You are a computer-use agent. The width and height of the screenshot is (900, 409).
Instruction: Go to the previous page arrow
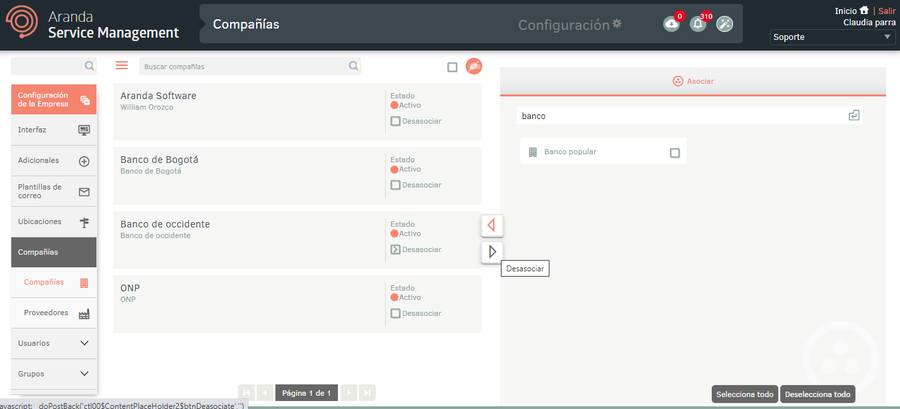point(265,393)
